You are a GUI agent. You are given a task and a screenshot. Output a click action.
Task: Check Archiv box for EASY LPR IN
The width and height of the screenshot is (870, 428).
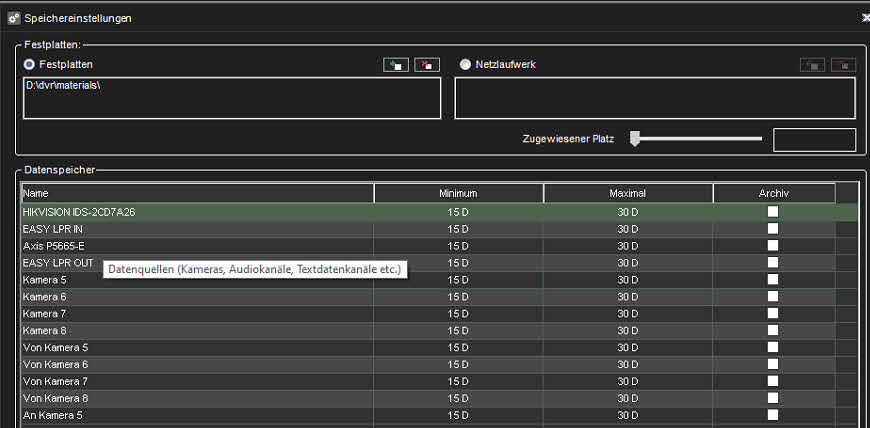pyautogui.click(x=773, y=229)
